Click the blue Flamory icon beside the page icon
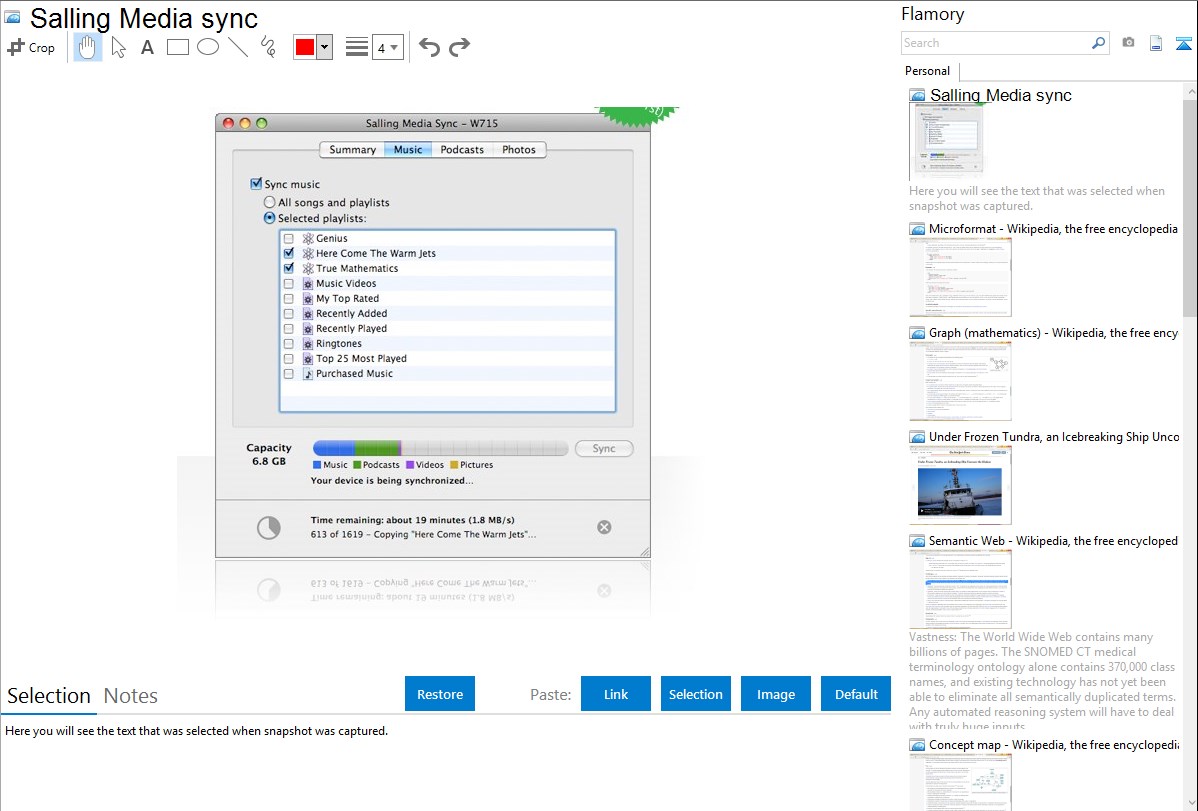1198x811 pixels. [1183, 43]
